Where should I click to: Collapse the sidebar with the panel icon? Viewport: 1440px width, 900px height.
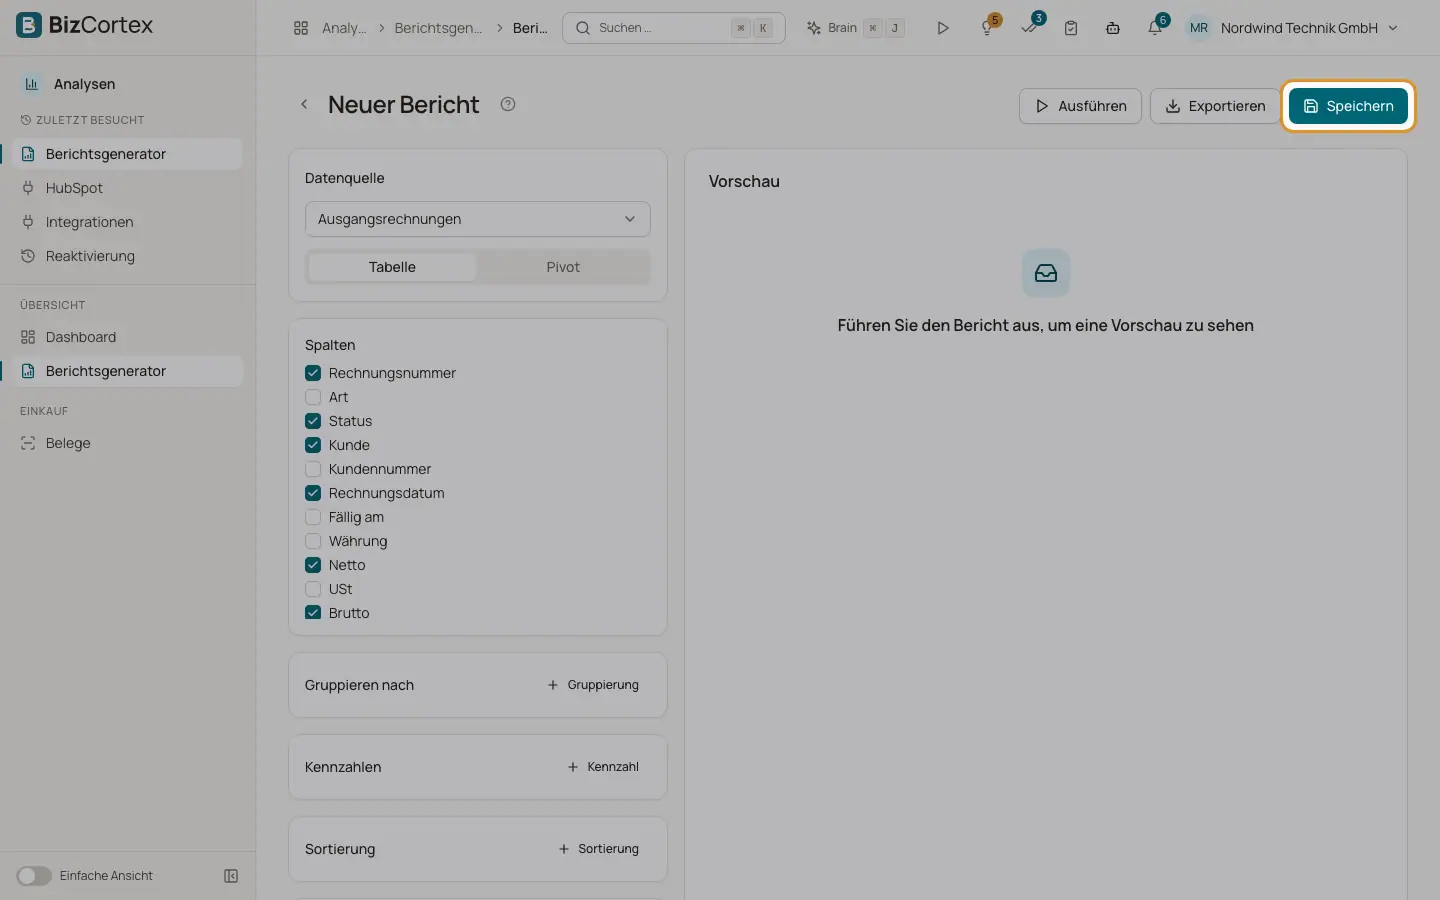pyautogui.click(x=231, y=876)
